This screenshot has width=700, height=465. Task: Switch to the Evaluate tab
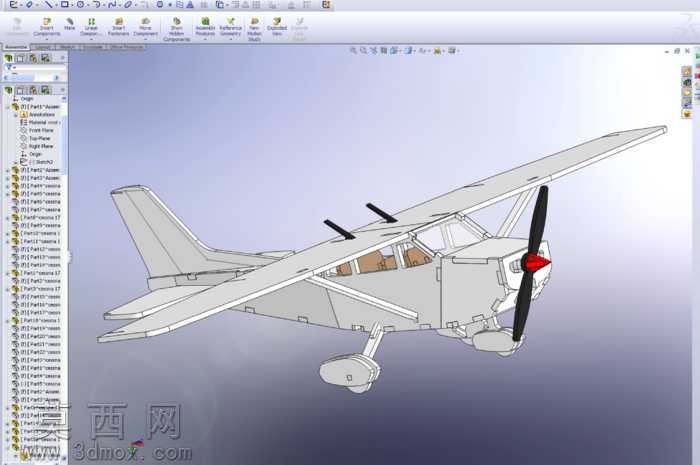tap(93, 47)
